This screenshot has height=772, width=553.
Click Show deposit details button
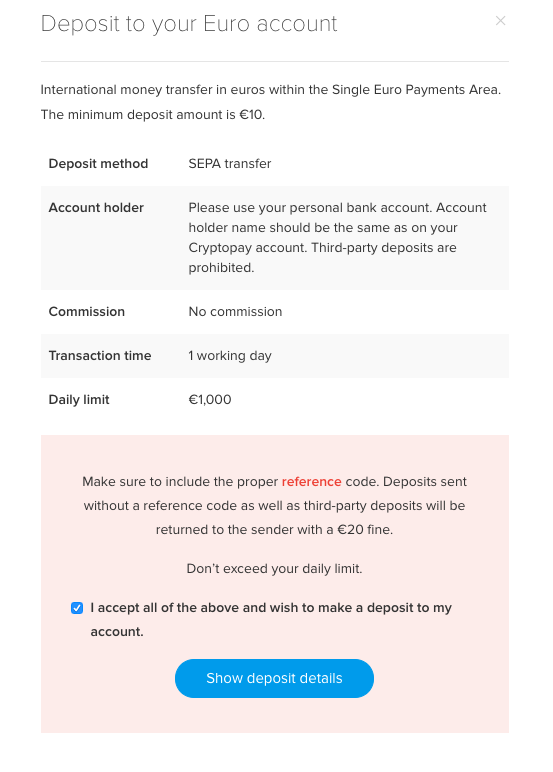click(x=274, y=678)
